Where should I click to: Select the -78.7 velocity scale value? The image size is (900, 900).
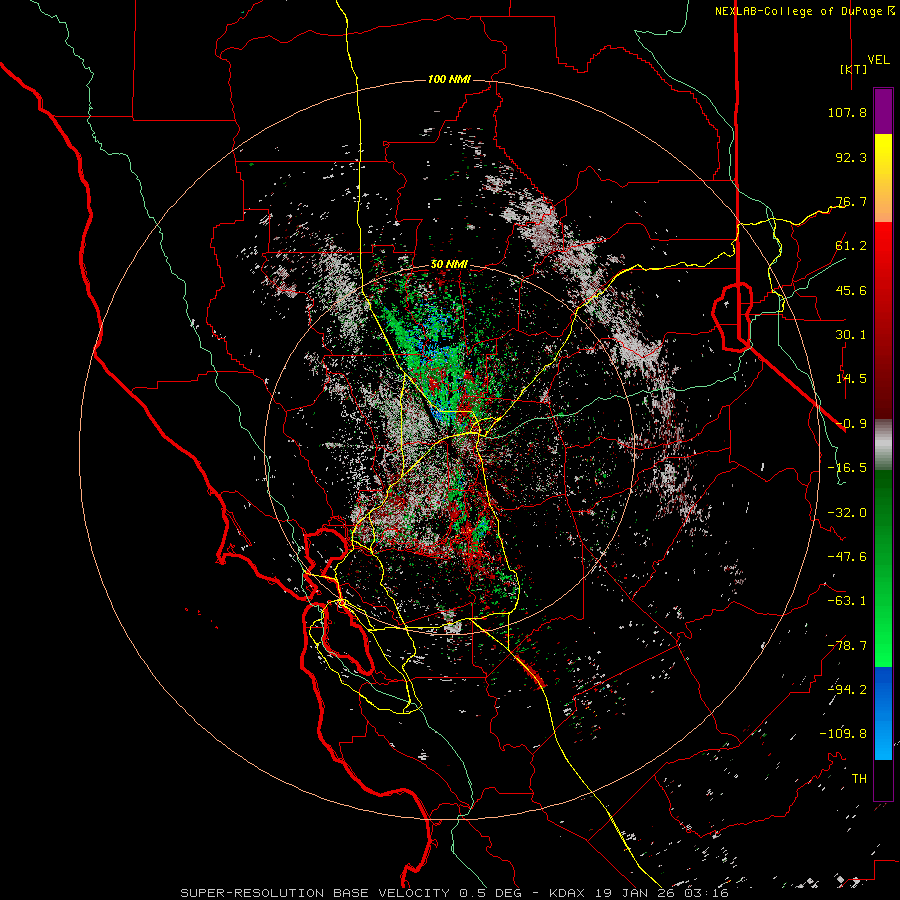pos(847,646)
